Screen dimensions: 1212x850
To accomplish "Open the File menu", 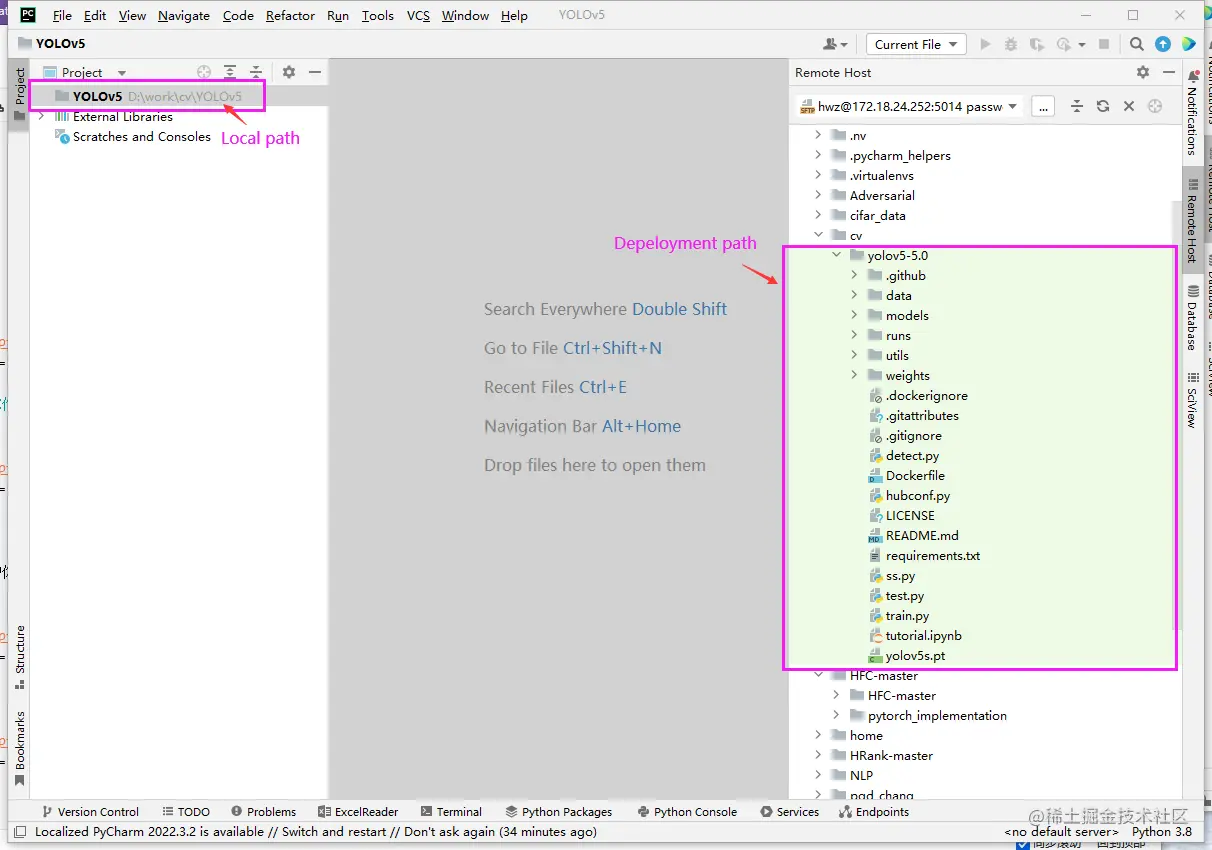I will (x=62, y=16).
